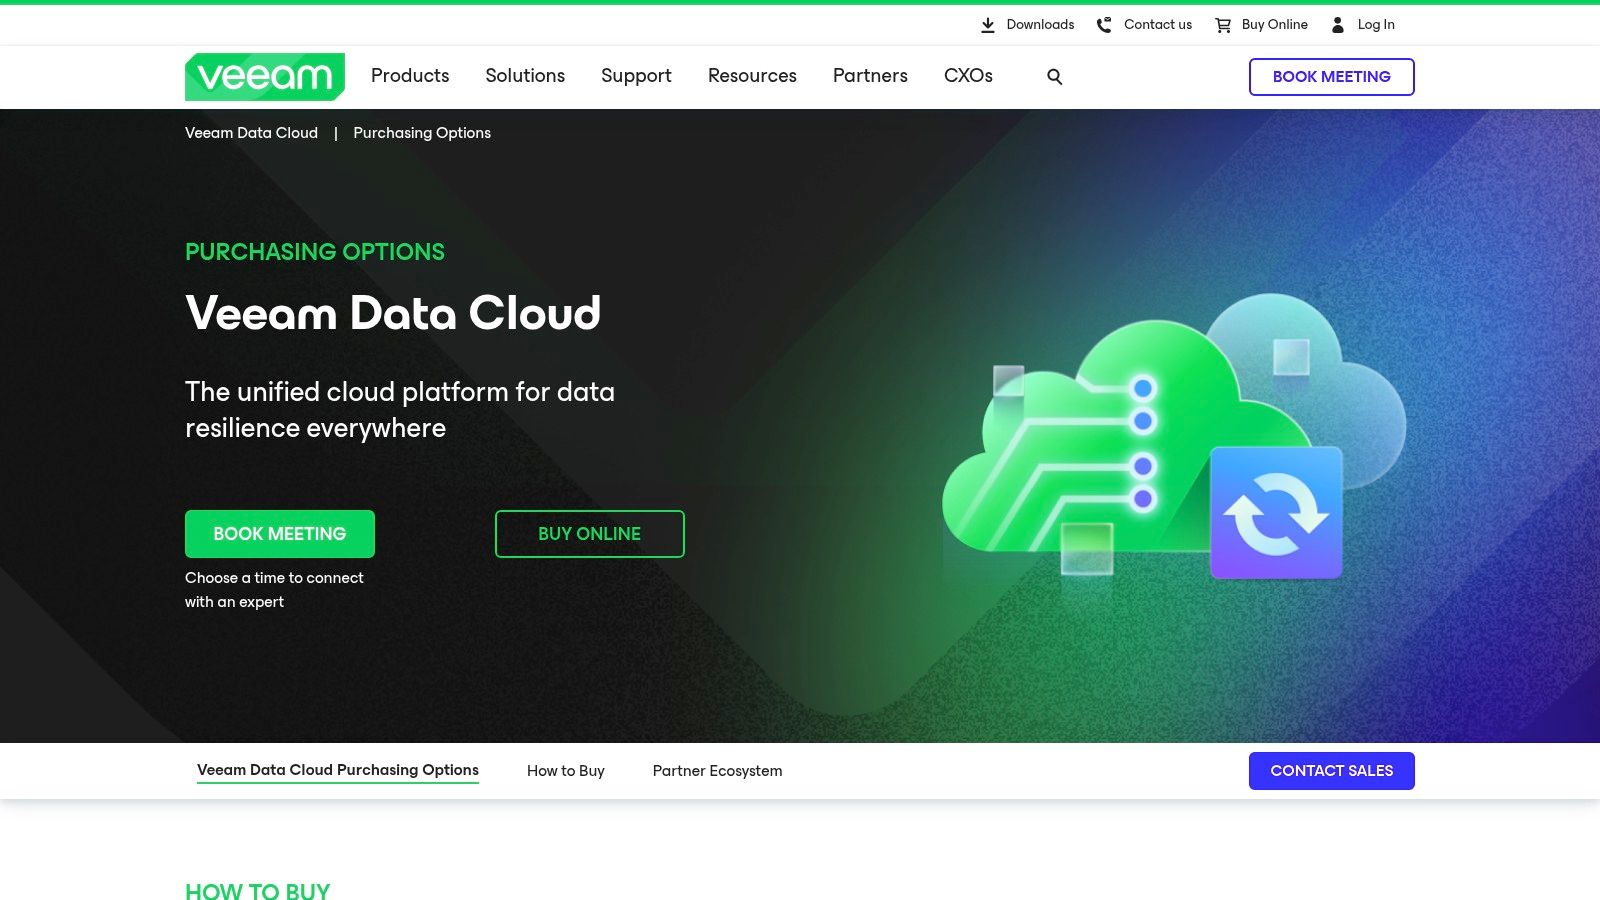Click the CONTACT SALES button
The height and width of the screenshot is (900, 1600).
point(1331,770)
